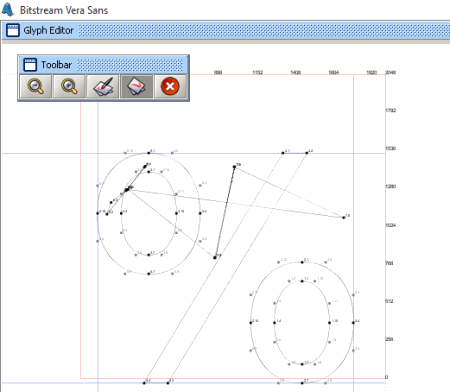The width and height of the screenshot is (450, 392).
Task: Click the zoom out magnifier in Toolbar
Action: (36, 86)
